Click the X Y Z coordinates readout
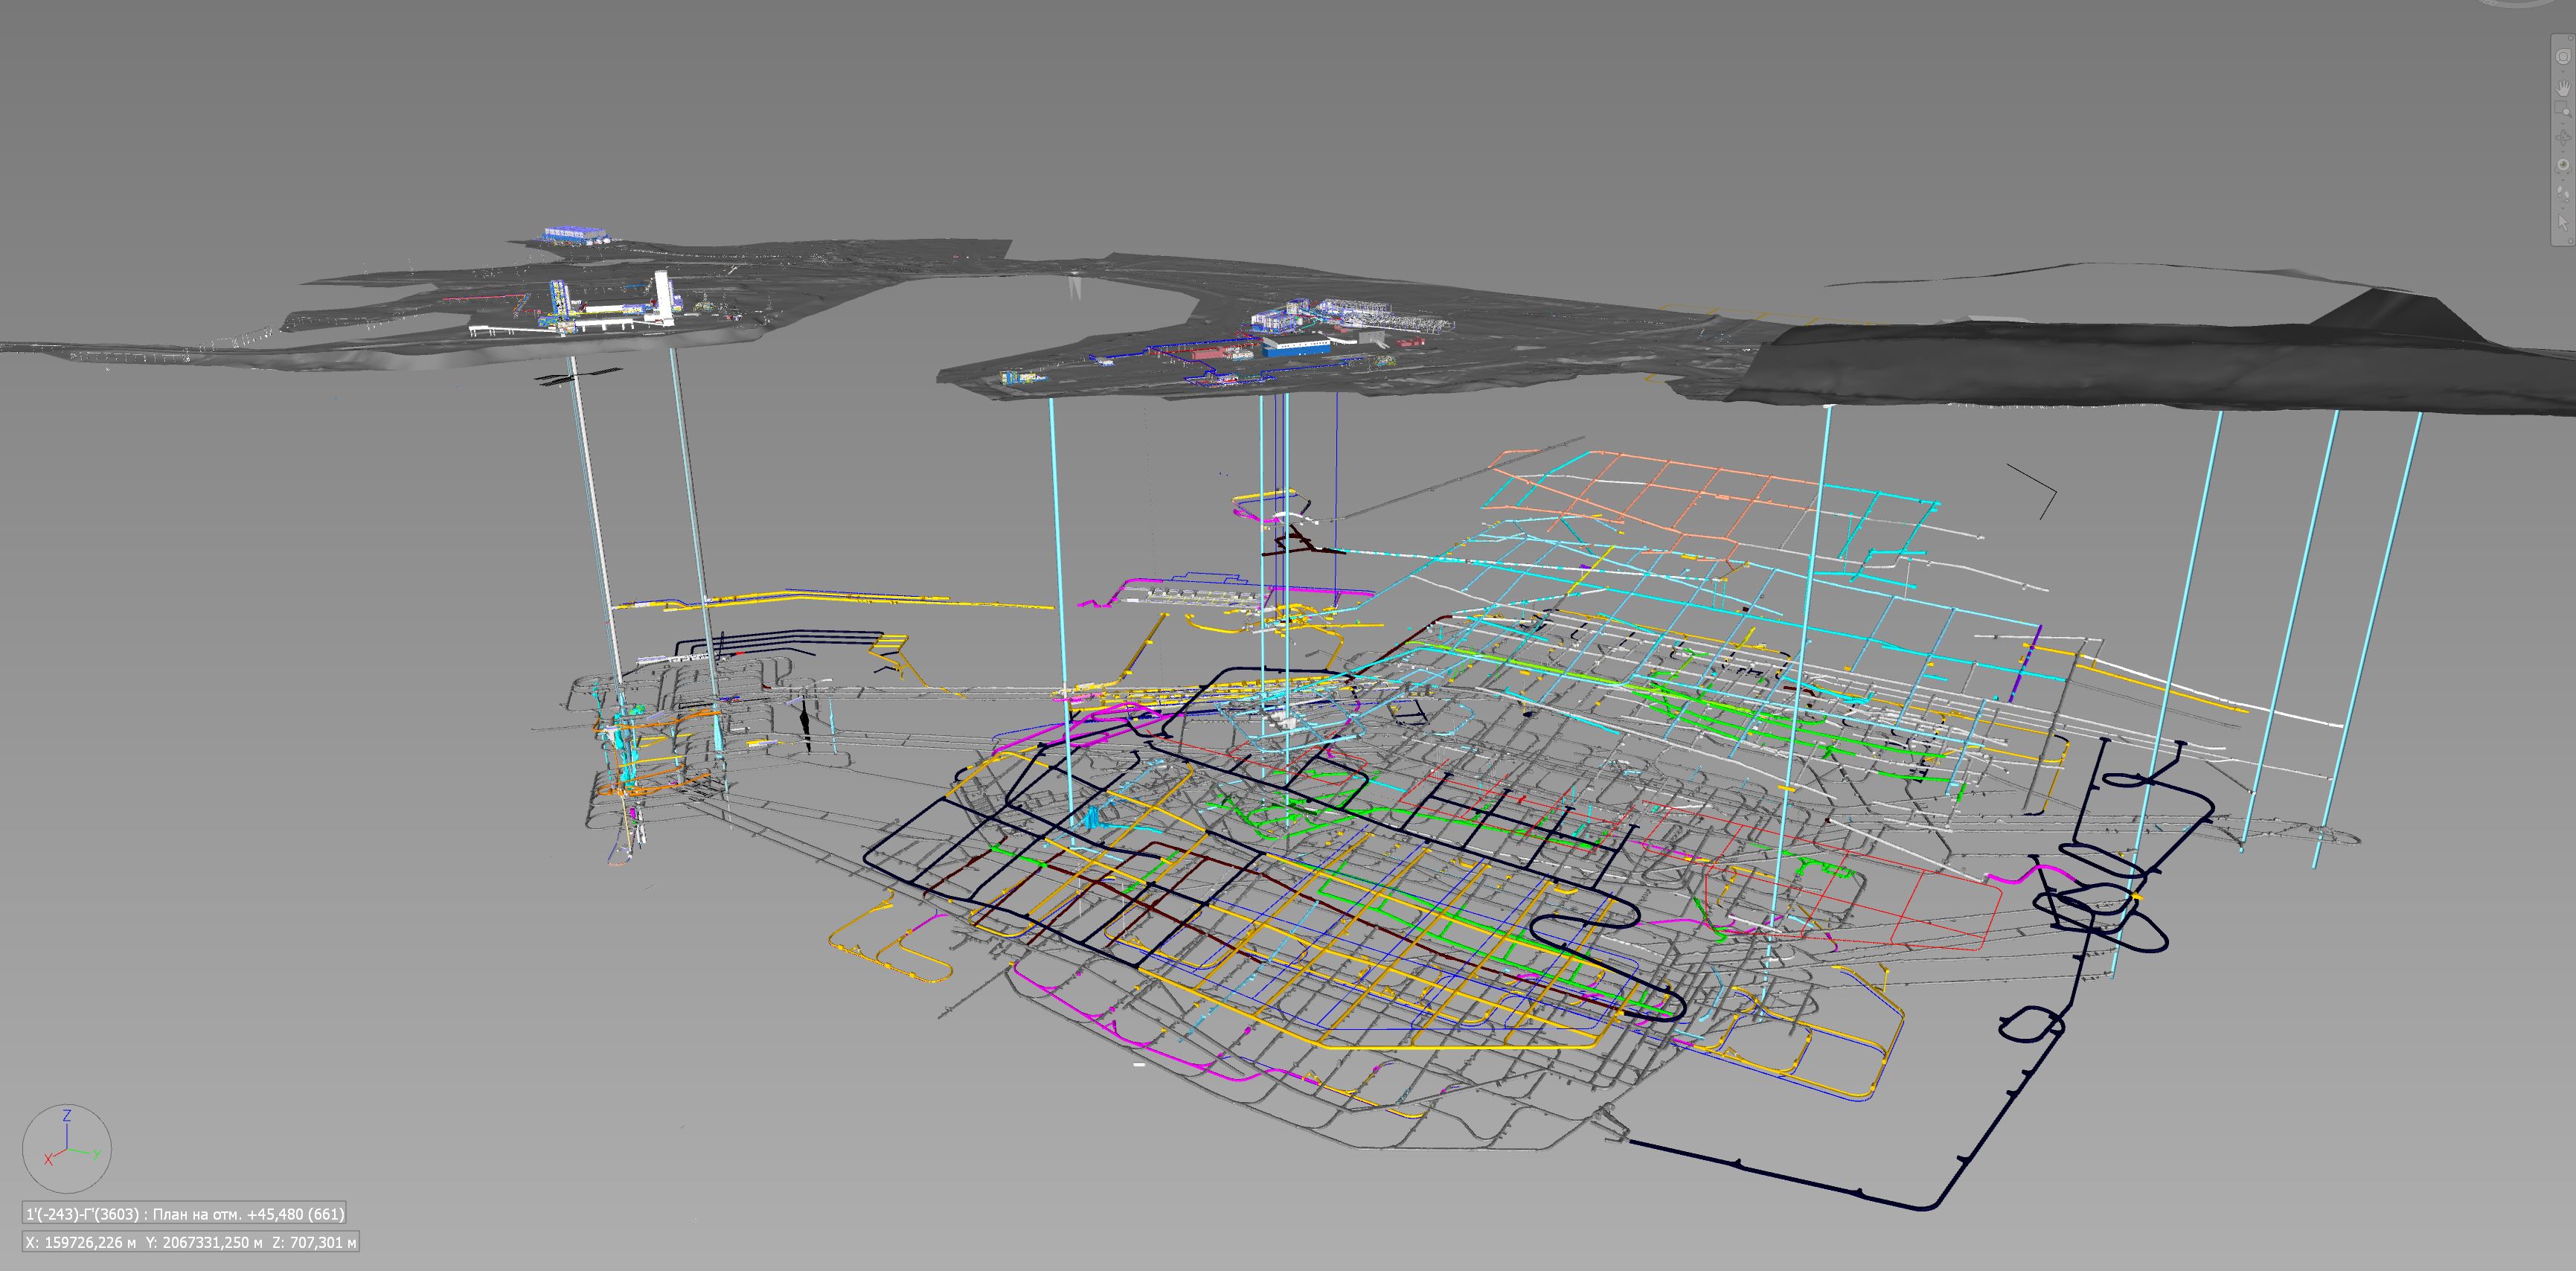Image resolution: width=2576 pixels, height=1271 pixels. [190, 1243]
